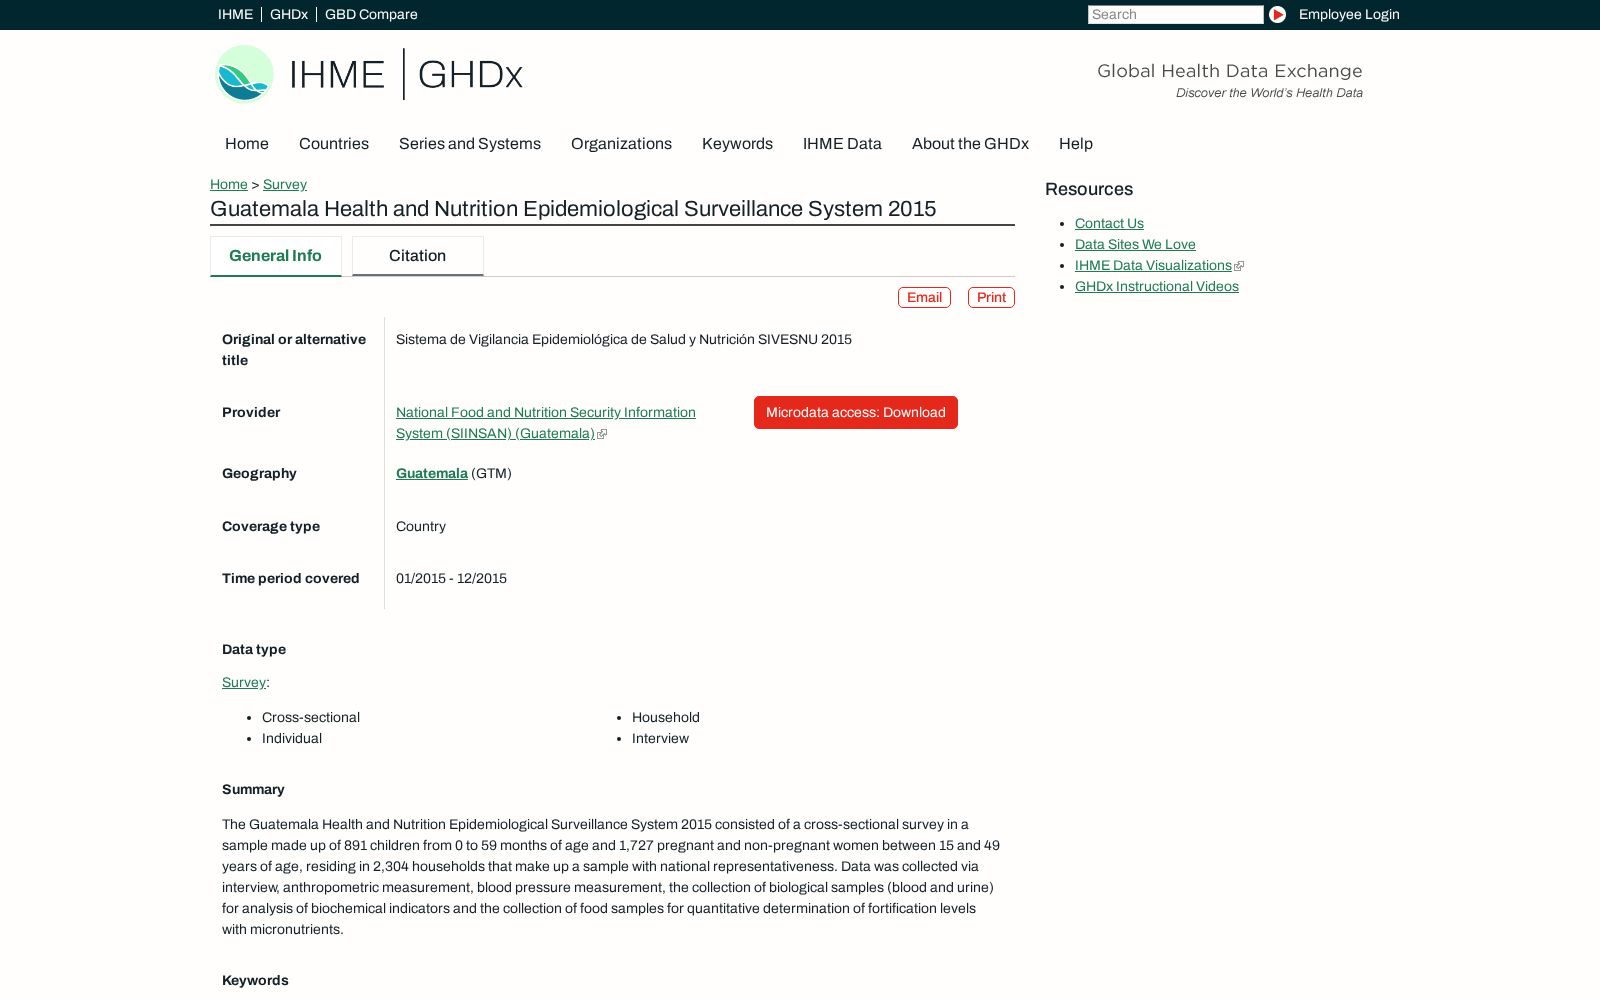Click the Home breadcrumb link

point(229,185)
